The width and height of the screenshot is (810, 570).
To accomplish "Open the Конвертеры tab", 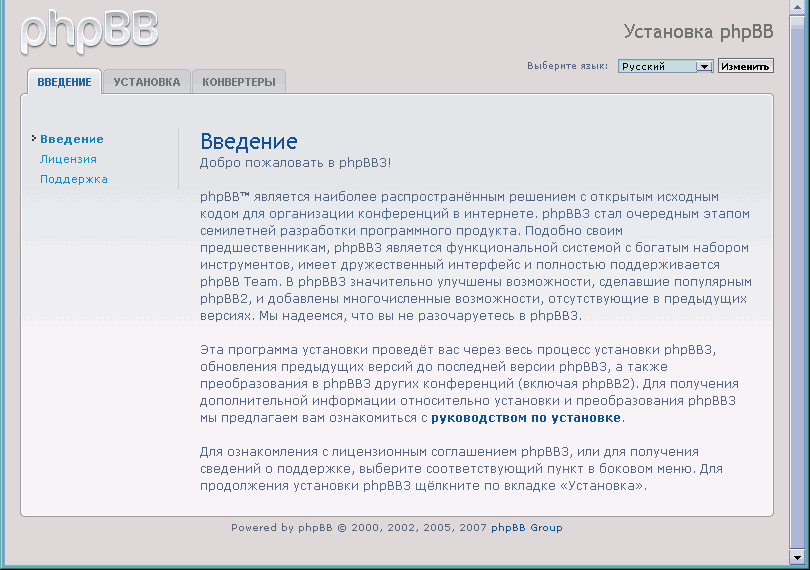I will click(238, 82).
